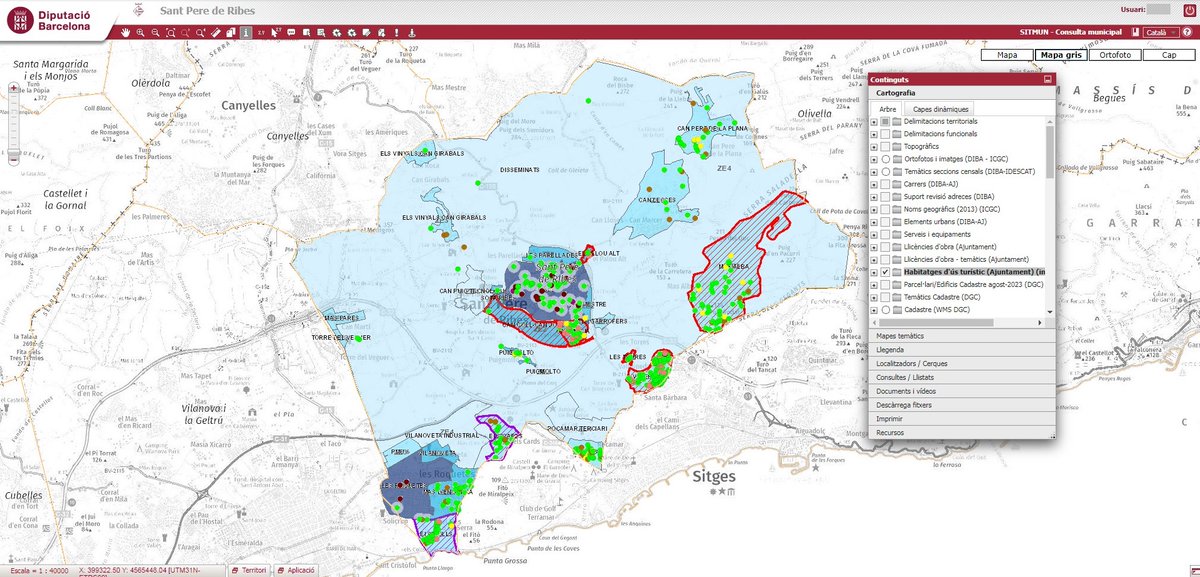Open the Documents i vídeos section
Screen dimensions: 1200x577
961,391
